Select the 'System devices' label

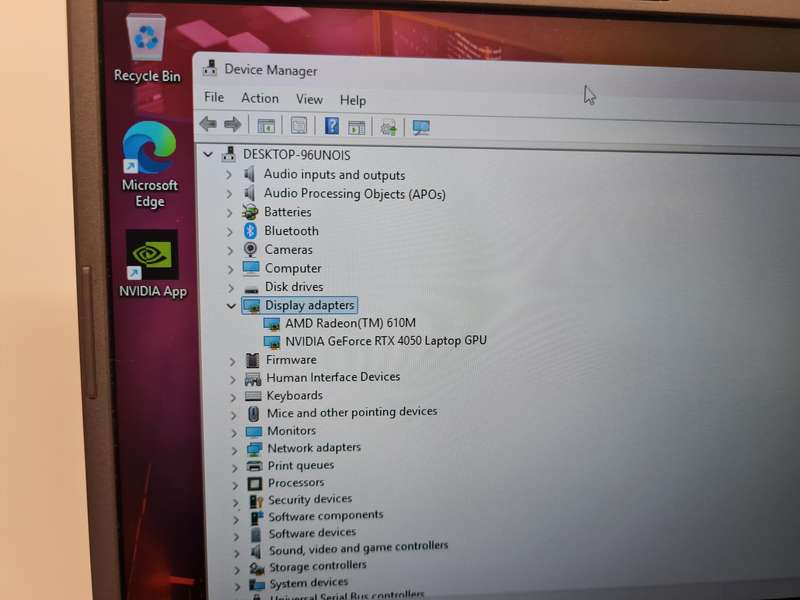pos(309,582)
